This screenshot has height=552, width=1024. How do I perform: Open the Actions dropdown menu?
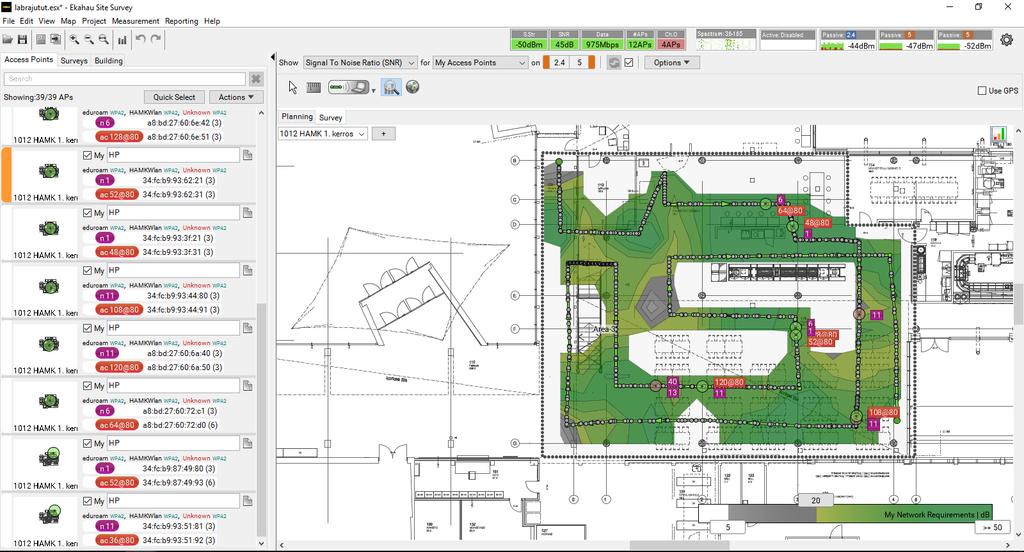click(x=236, y=97)
